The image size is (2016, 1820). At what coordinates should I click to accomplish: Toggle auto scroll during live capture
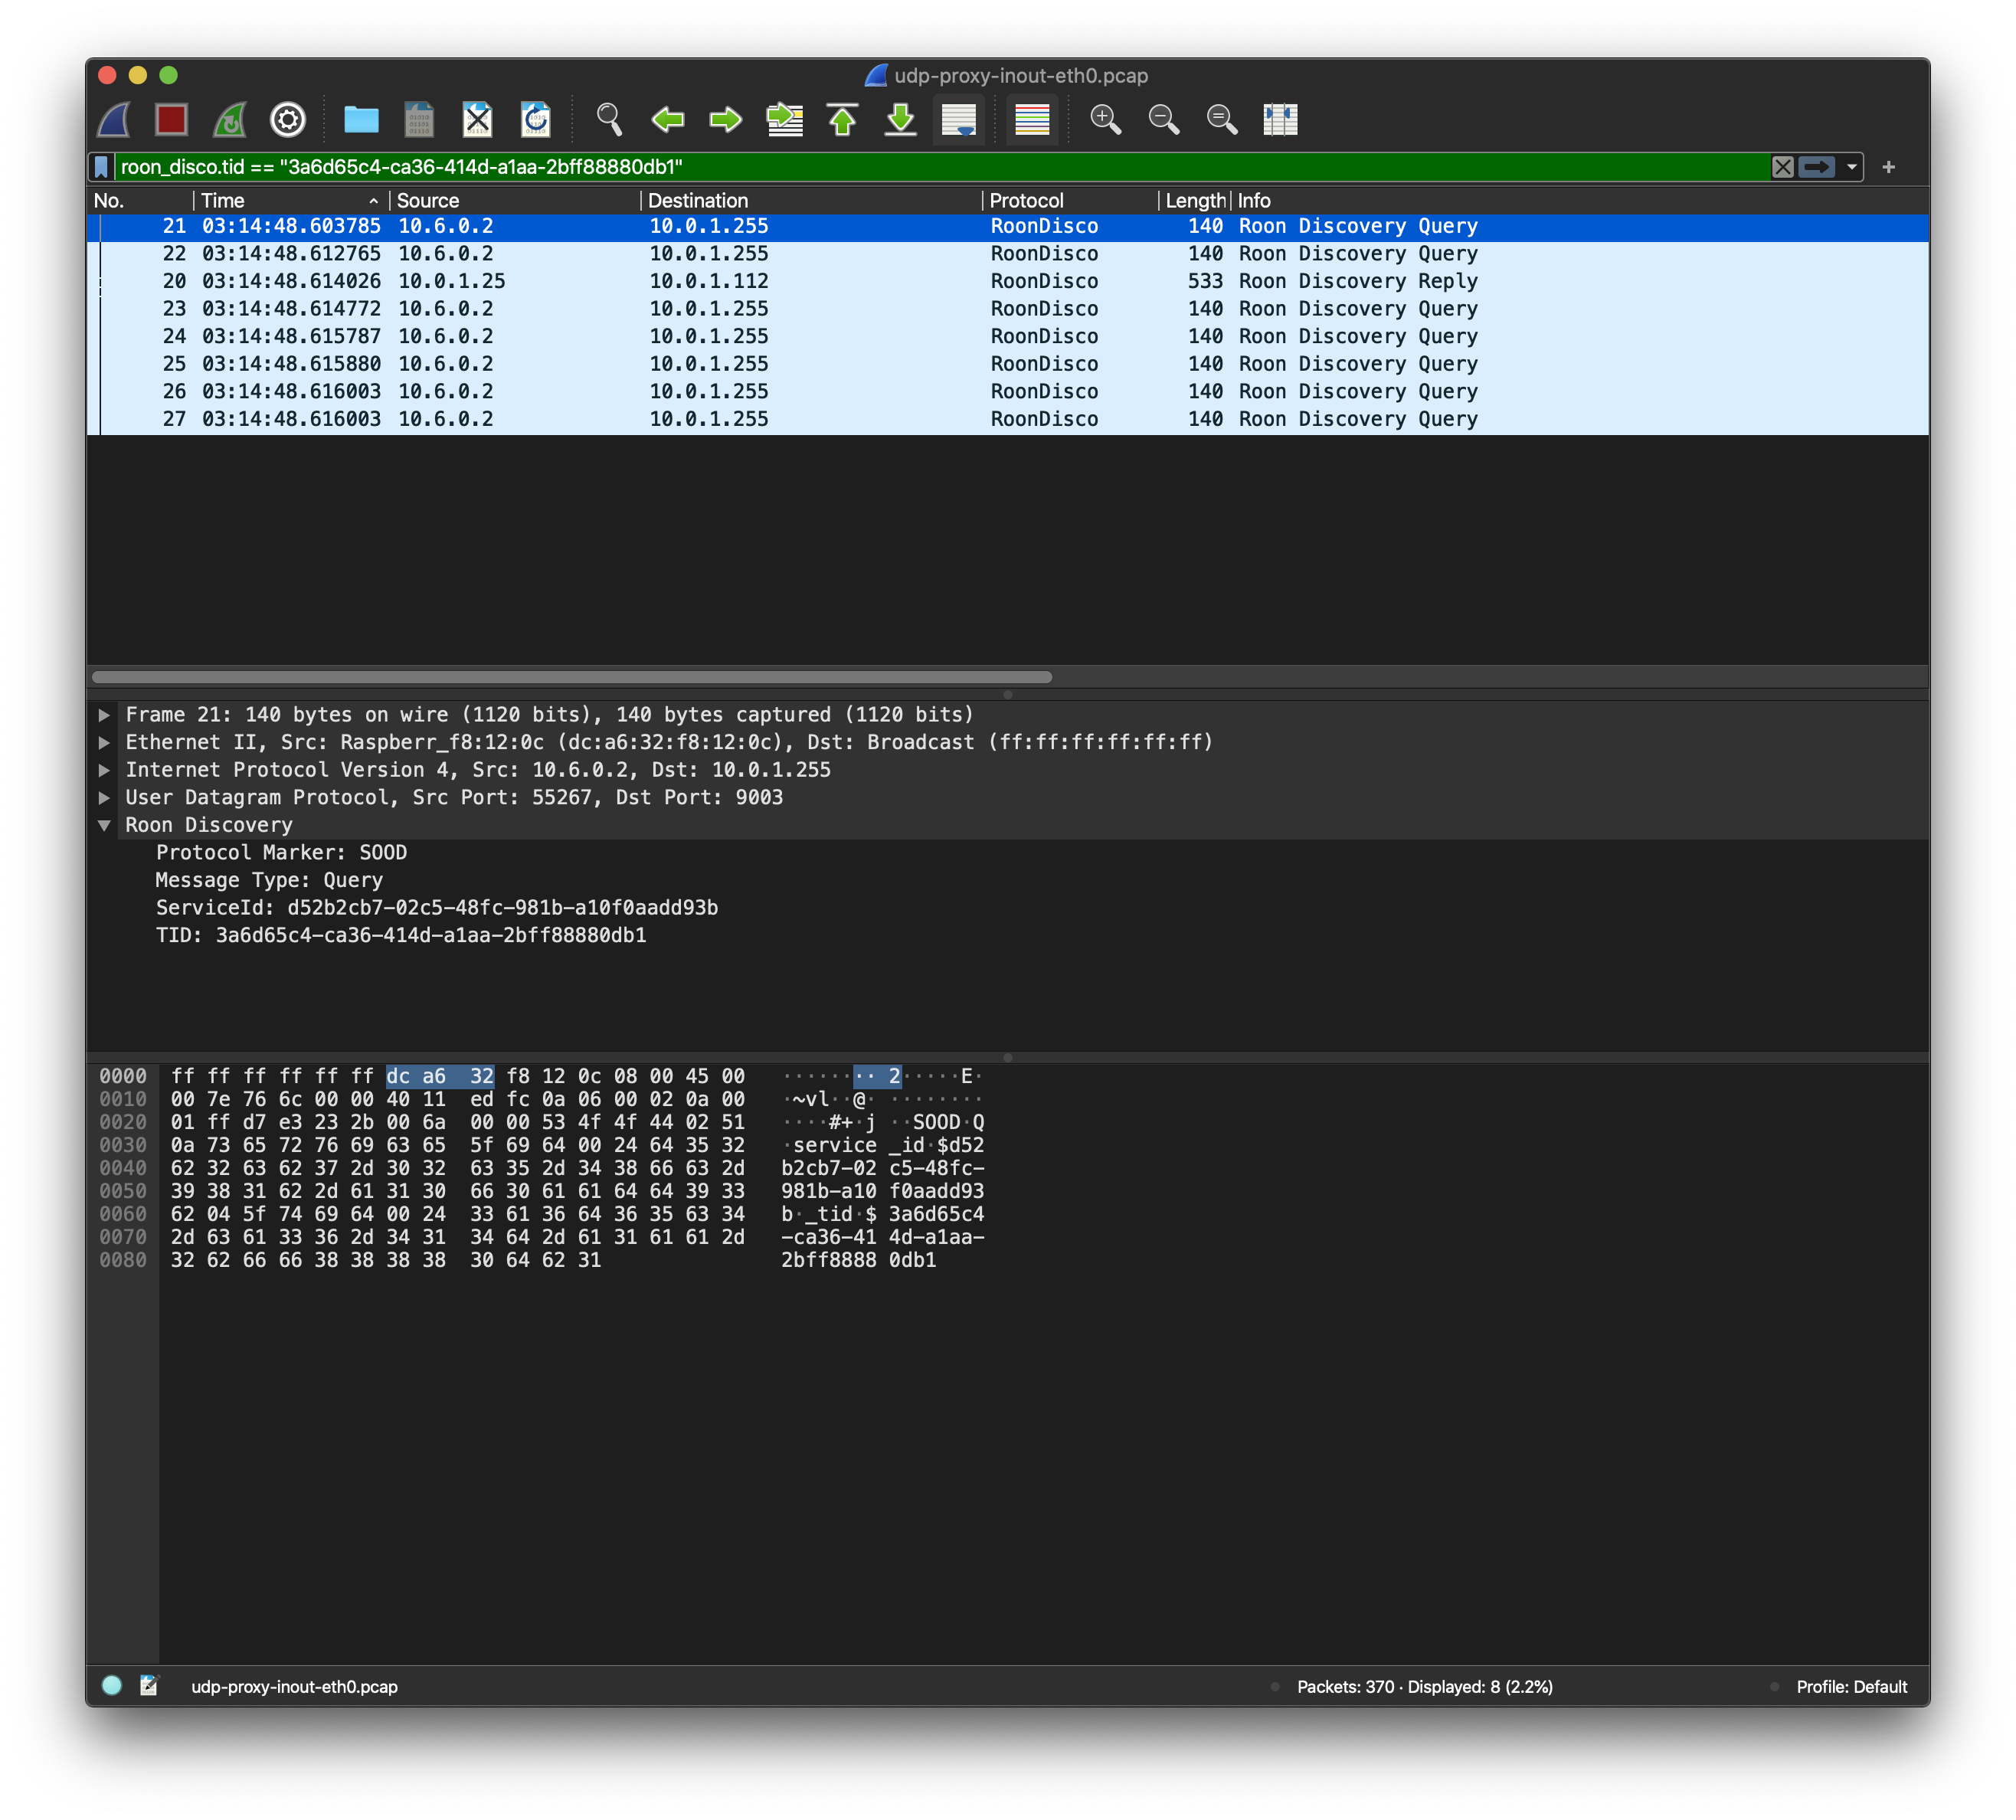[959, 120]
